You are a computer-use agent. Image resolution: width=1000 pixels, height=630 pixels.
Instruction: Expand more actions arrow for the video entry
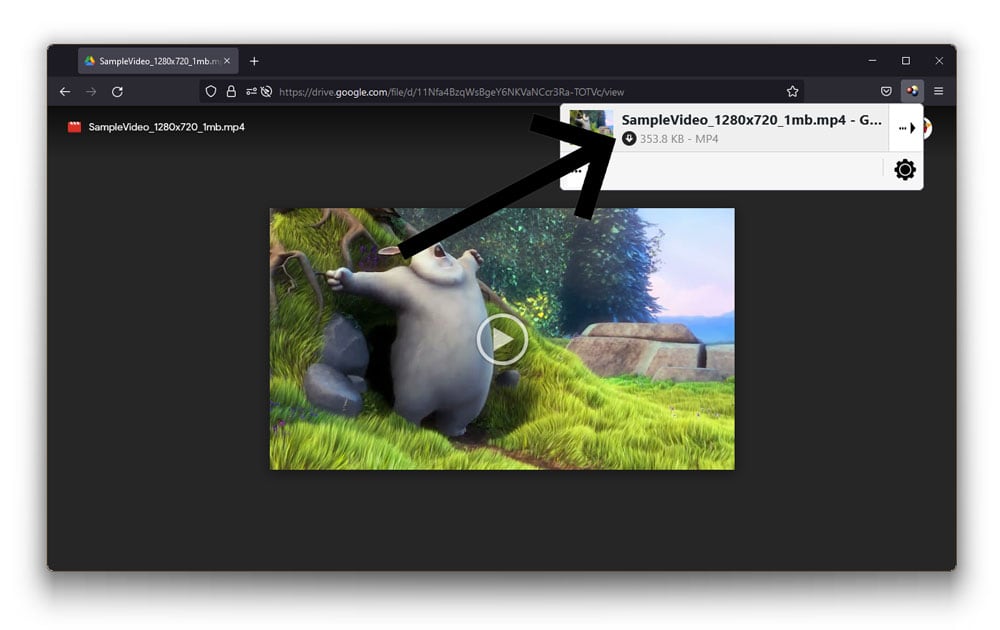[906, 128]
